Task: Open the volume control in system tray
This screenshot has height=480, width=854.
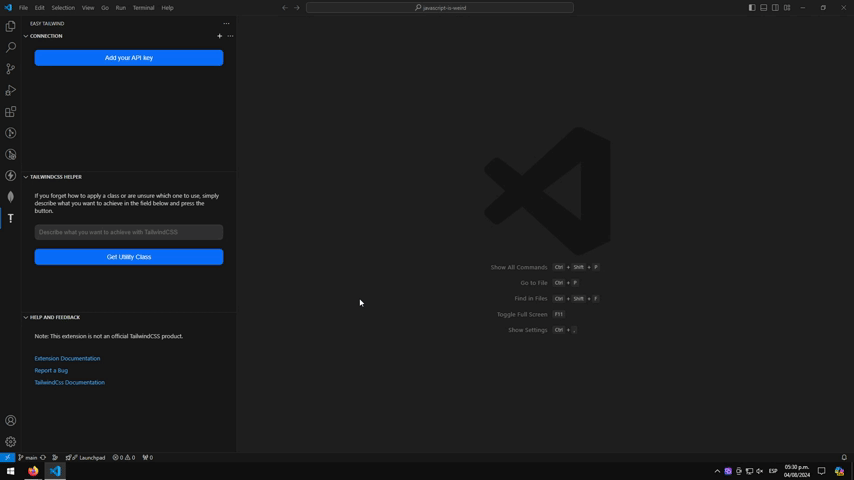Action: pos(760,471)
